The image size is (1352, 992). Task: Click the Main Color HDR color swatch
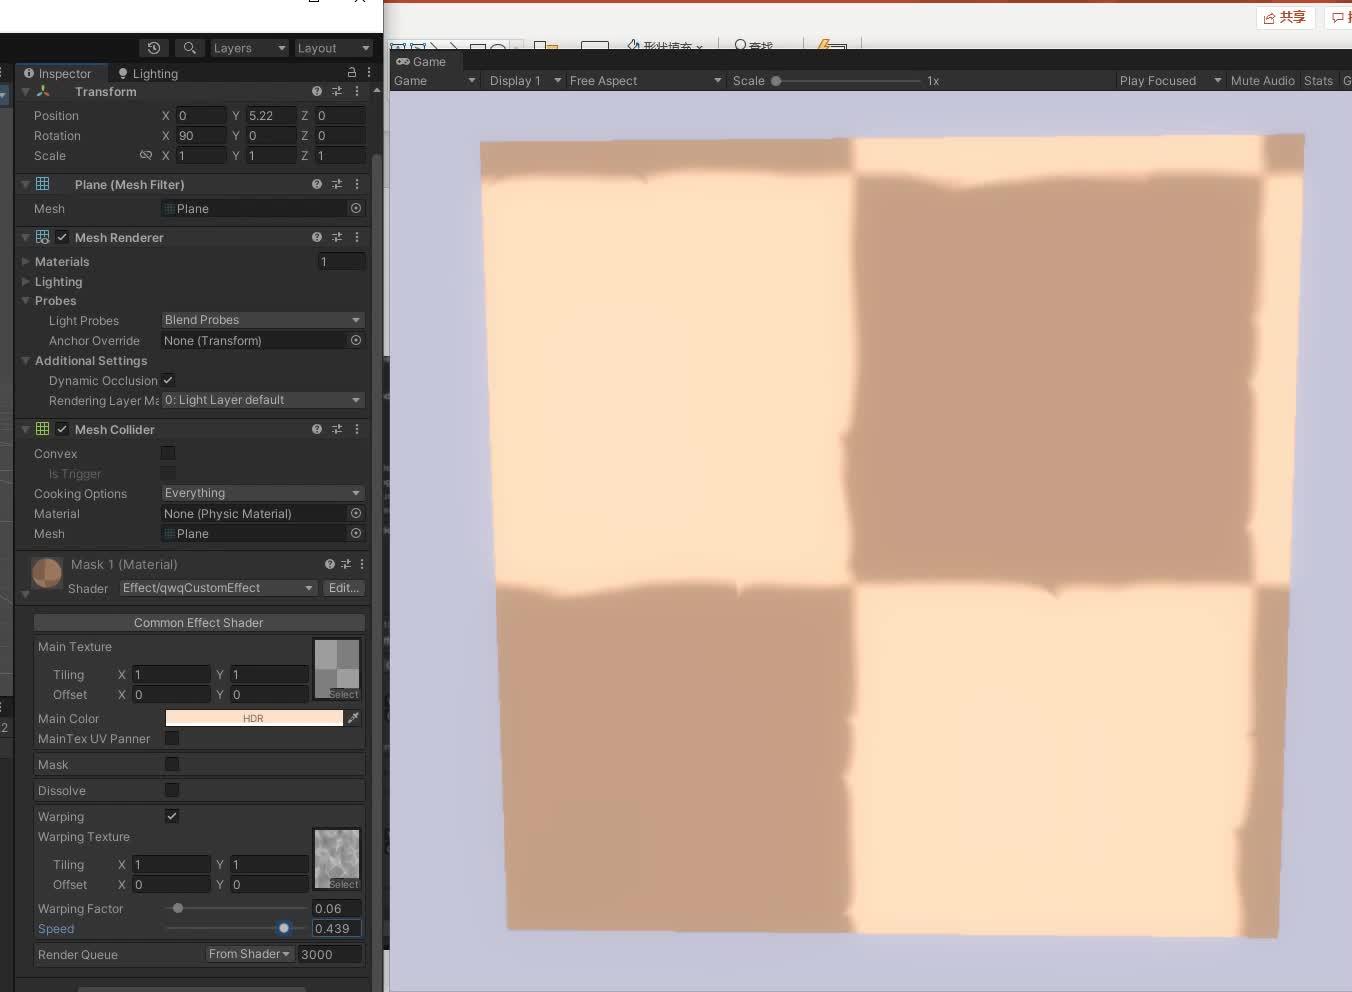coord(253,718)
